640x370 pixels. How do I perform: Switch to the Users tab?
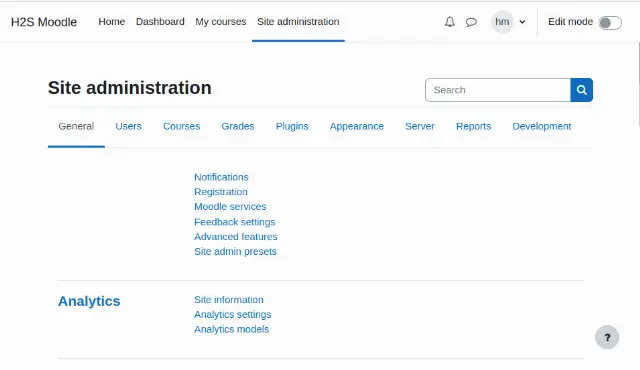click(x=128, y=126)
